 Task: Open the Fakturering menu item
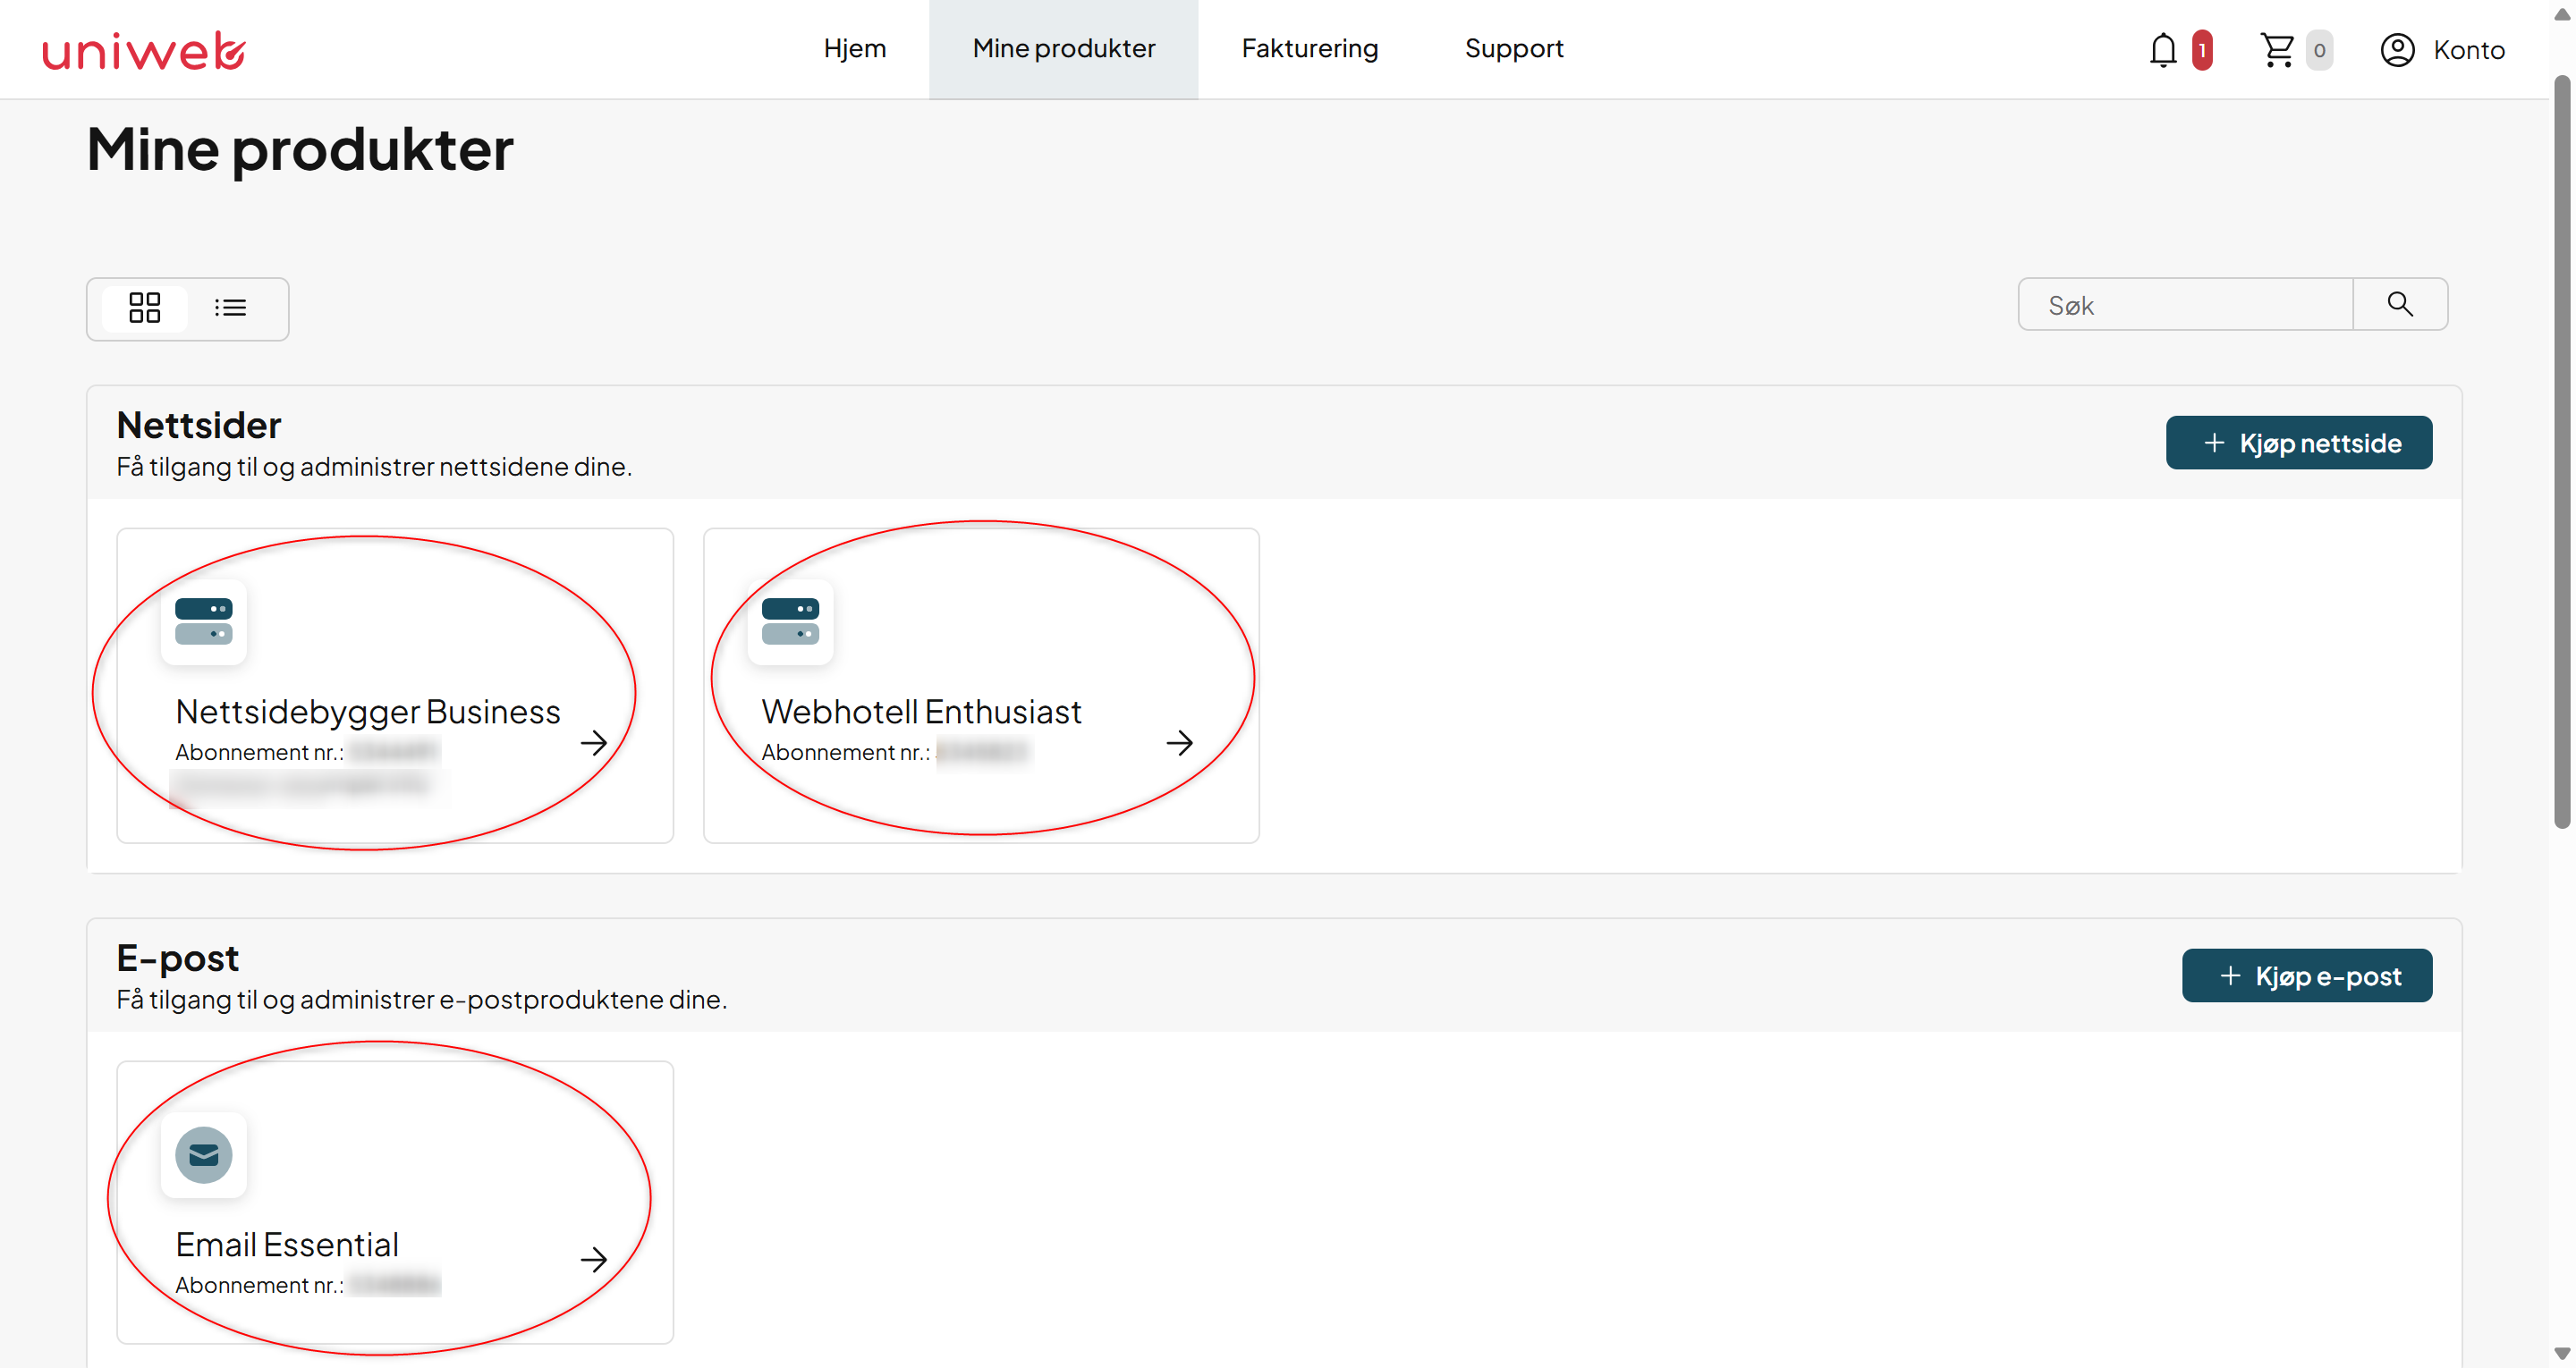point(1310,48)
